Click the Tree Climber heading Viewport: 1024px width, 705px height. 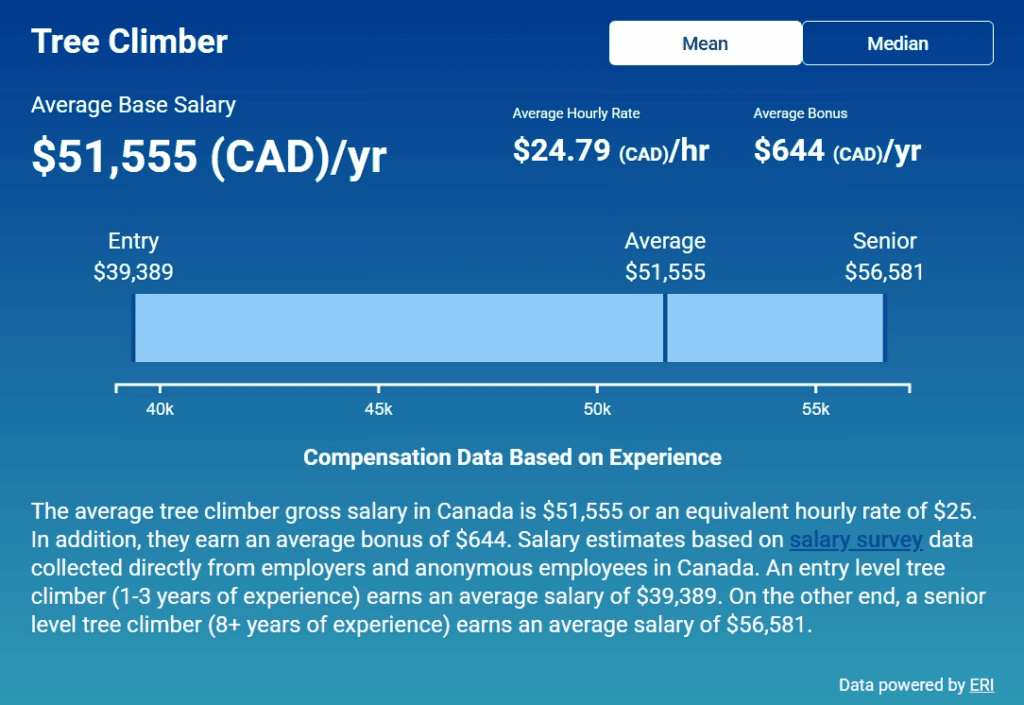coord(129,41)
